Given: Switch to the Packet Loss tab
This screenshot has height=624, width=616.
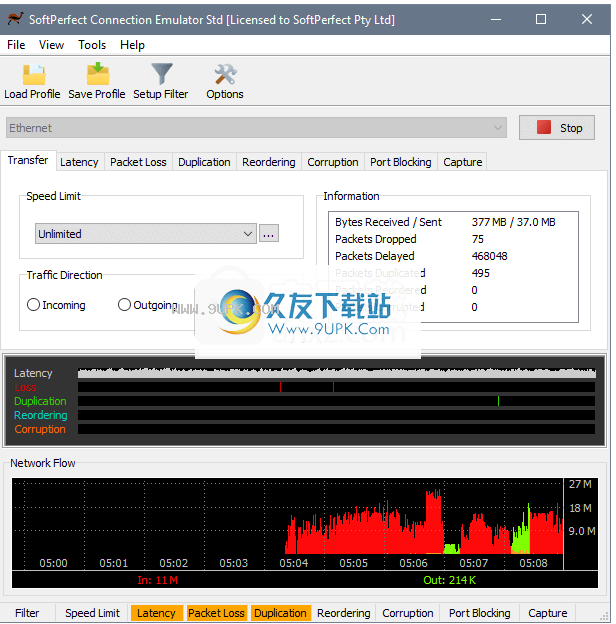Looking at the screenshot, I should coord(138,162).
